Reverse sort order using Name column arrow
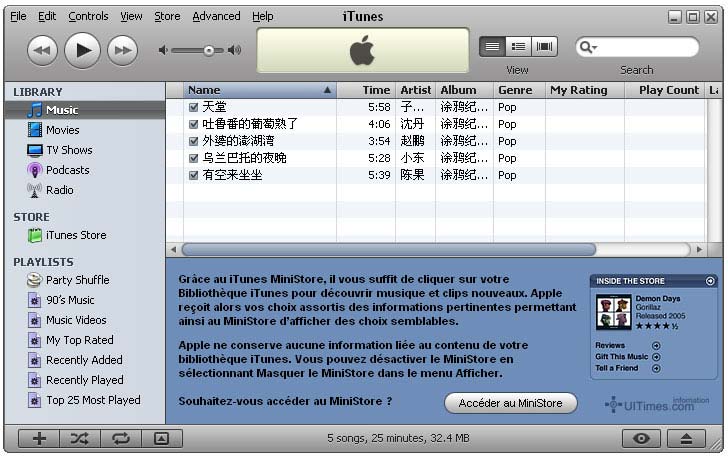728x458 pixels. tap(327, 90)
